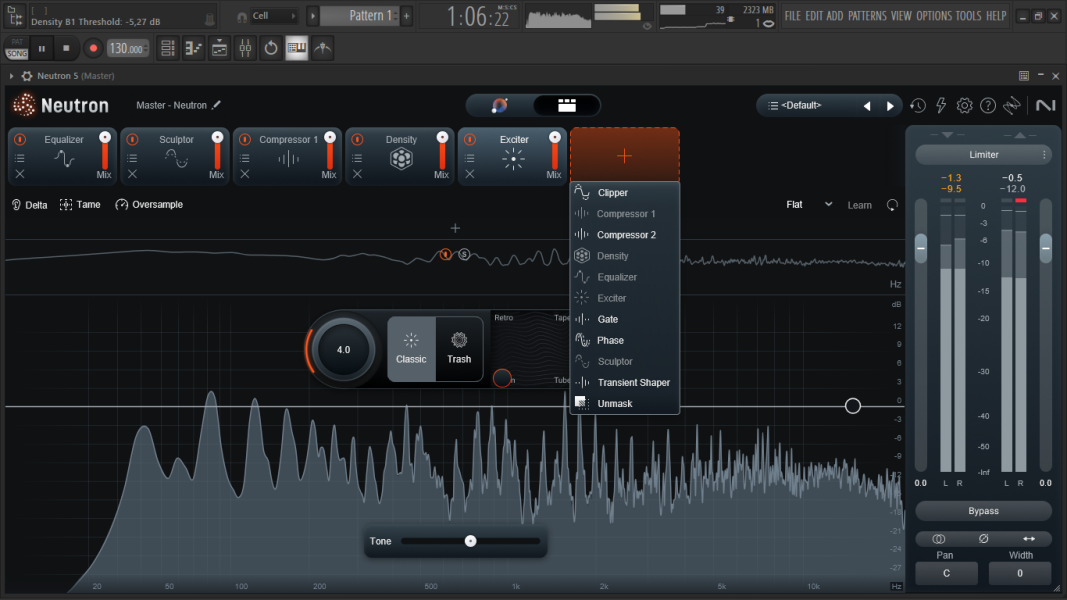Open the Sculptor module preset list icon
The height and width of the screenshot is (600, 1067).
click(132, 158)
